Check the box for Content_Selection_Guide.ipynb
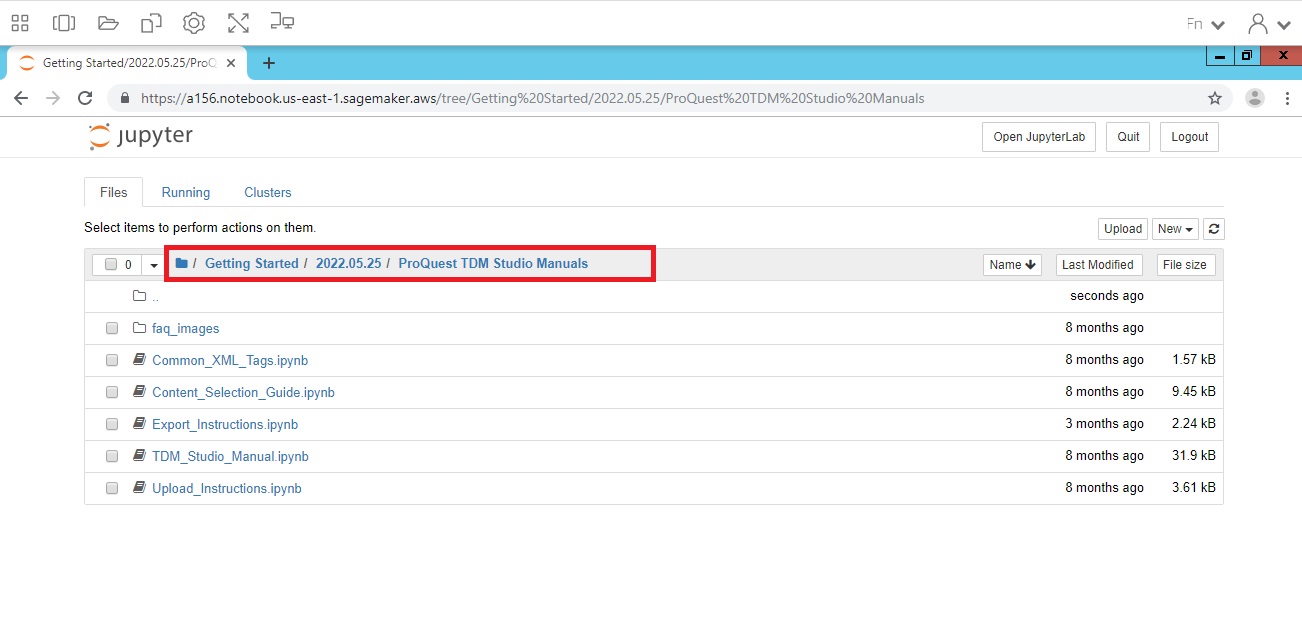This screenshot has height=632, width=1302. (112, 392)
